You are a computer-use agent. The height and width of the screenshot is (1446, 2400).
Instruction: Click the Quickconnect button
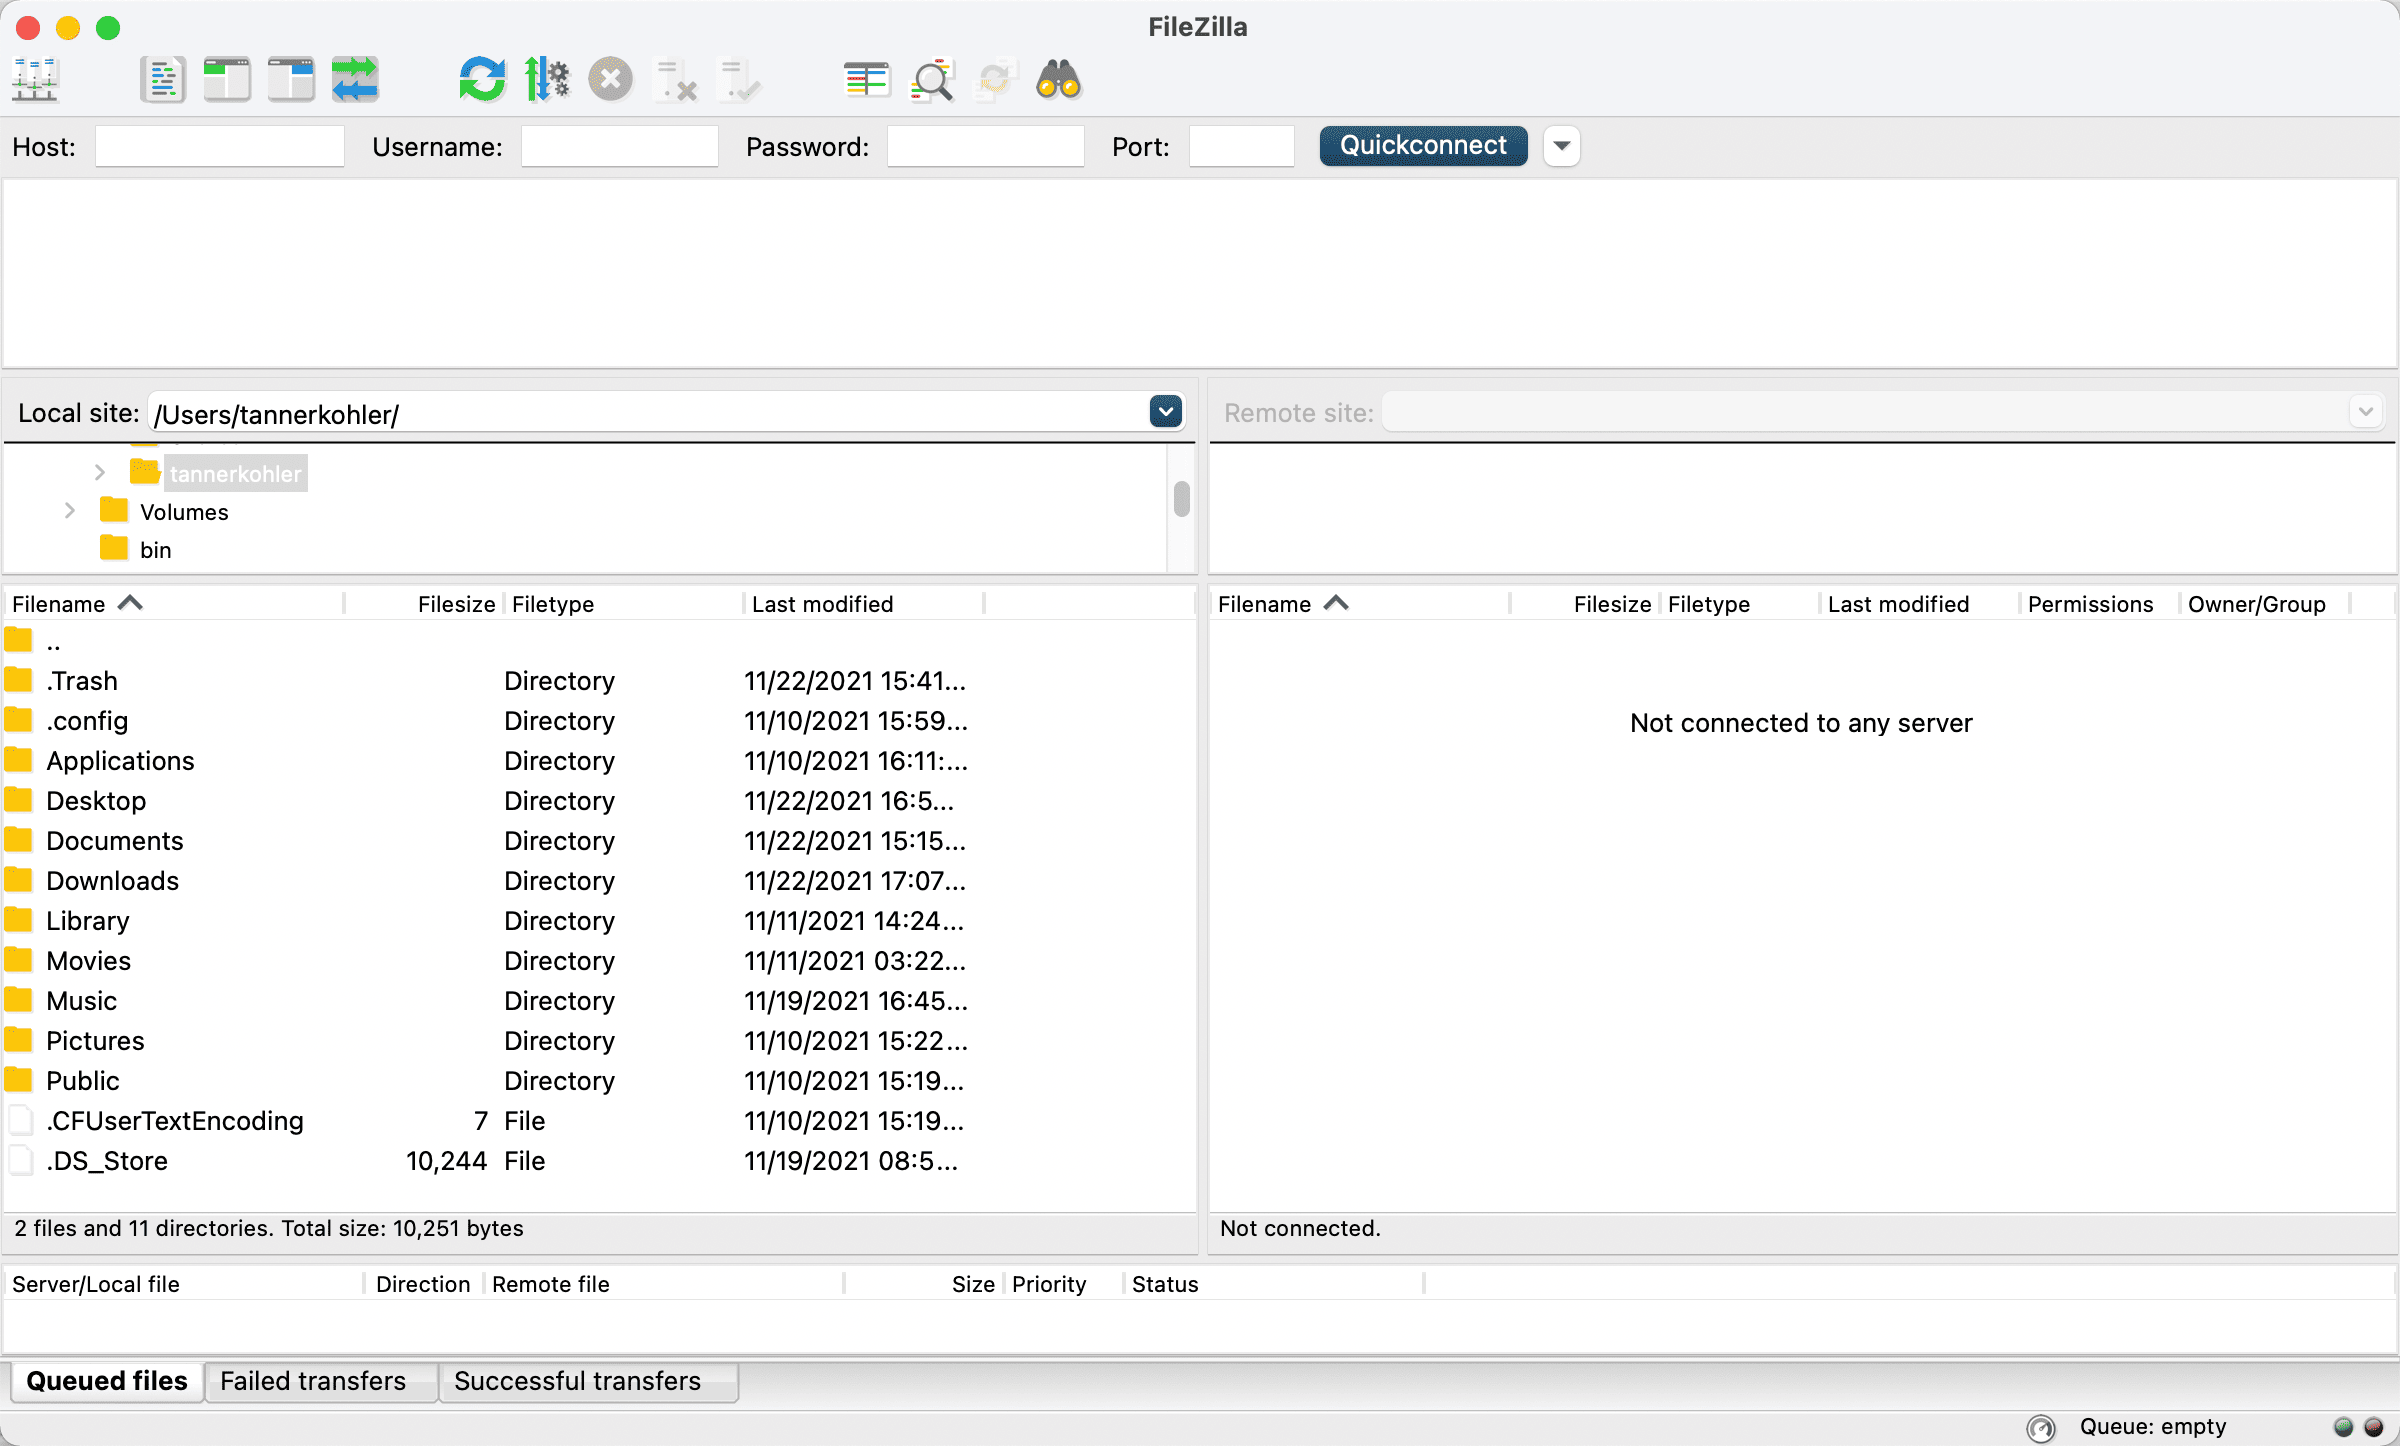coord(1422,146)
